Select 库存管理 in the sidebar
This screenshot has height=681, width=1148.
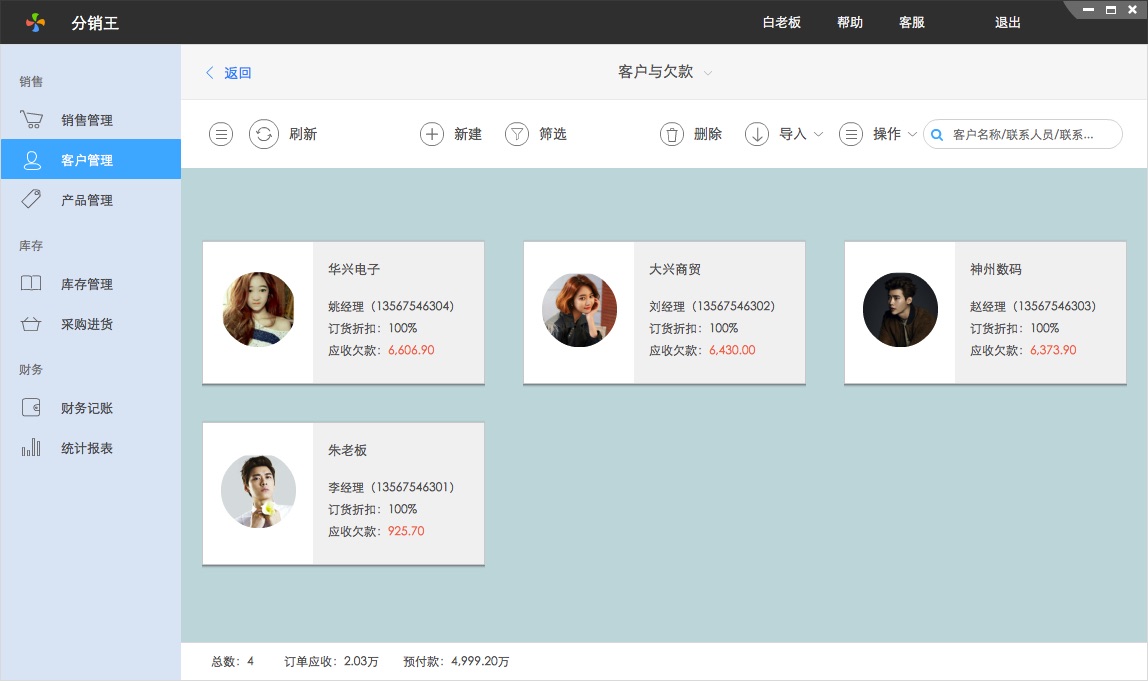(87, 284)
